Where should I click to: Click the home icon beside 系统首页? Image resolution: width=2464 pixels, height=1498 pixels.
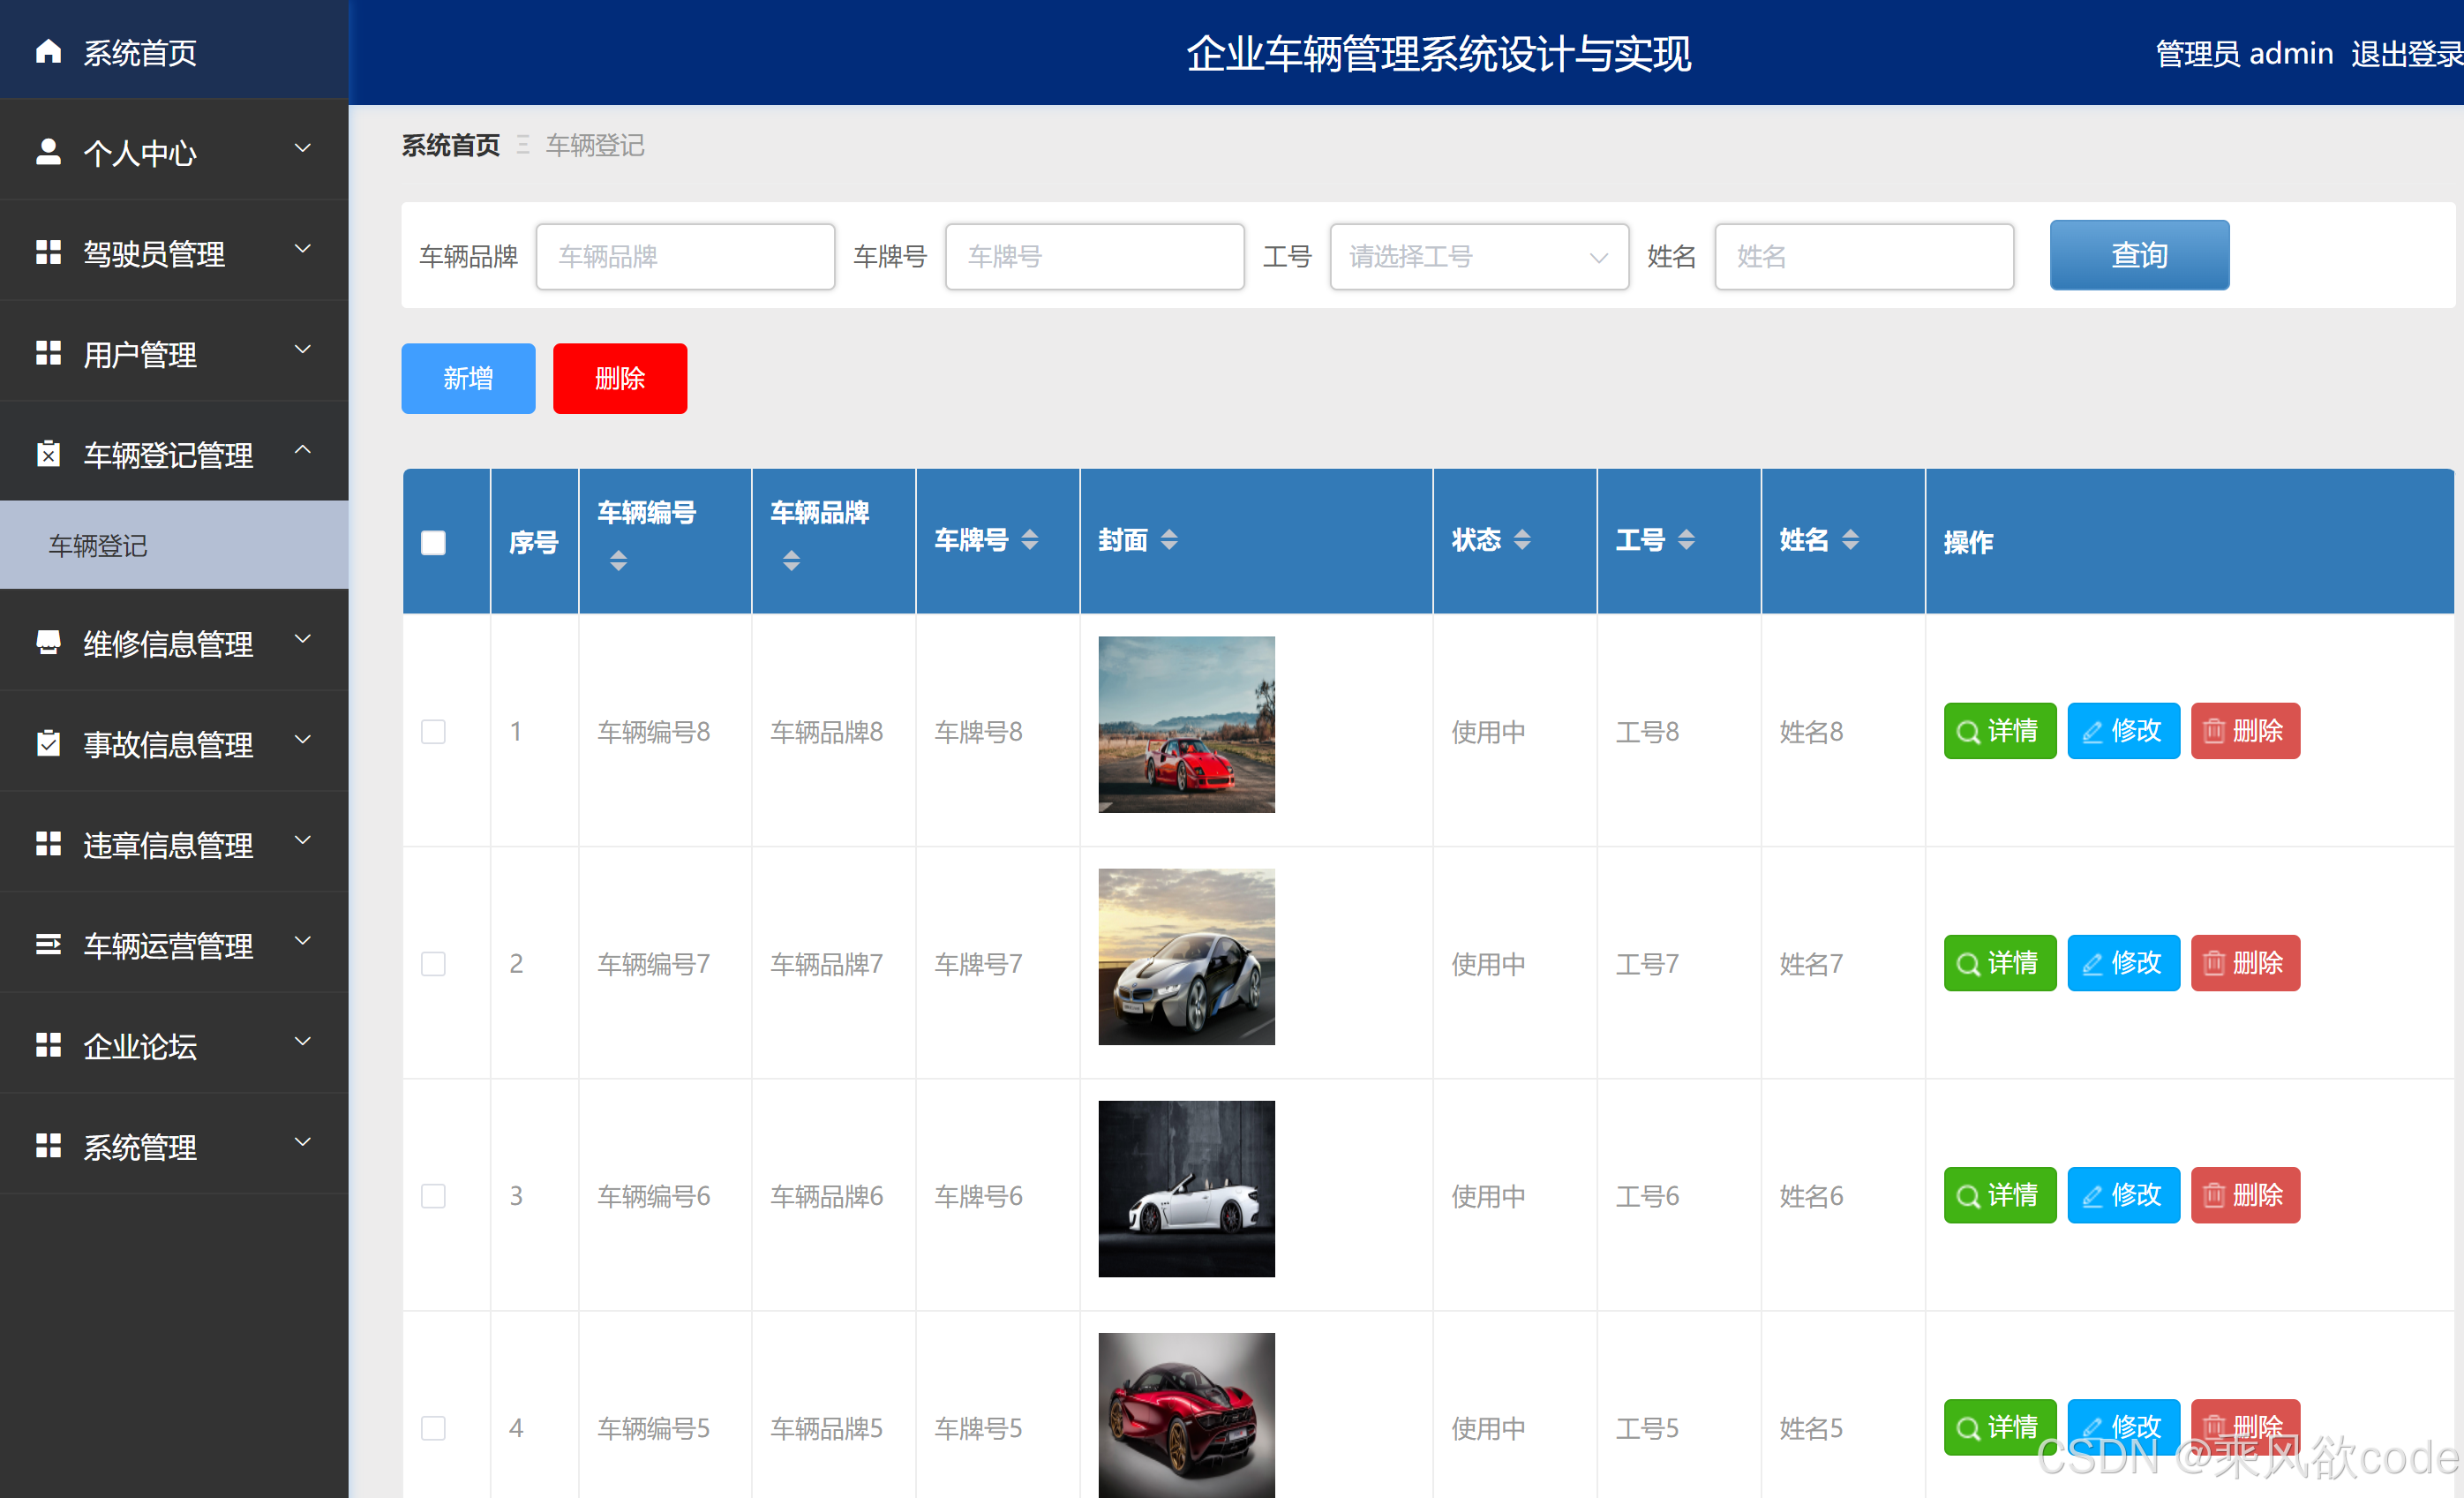pos(48,51)
